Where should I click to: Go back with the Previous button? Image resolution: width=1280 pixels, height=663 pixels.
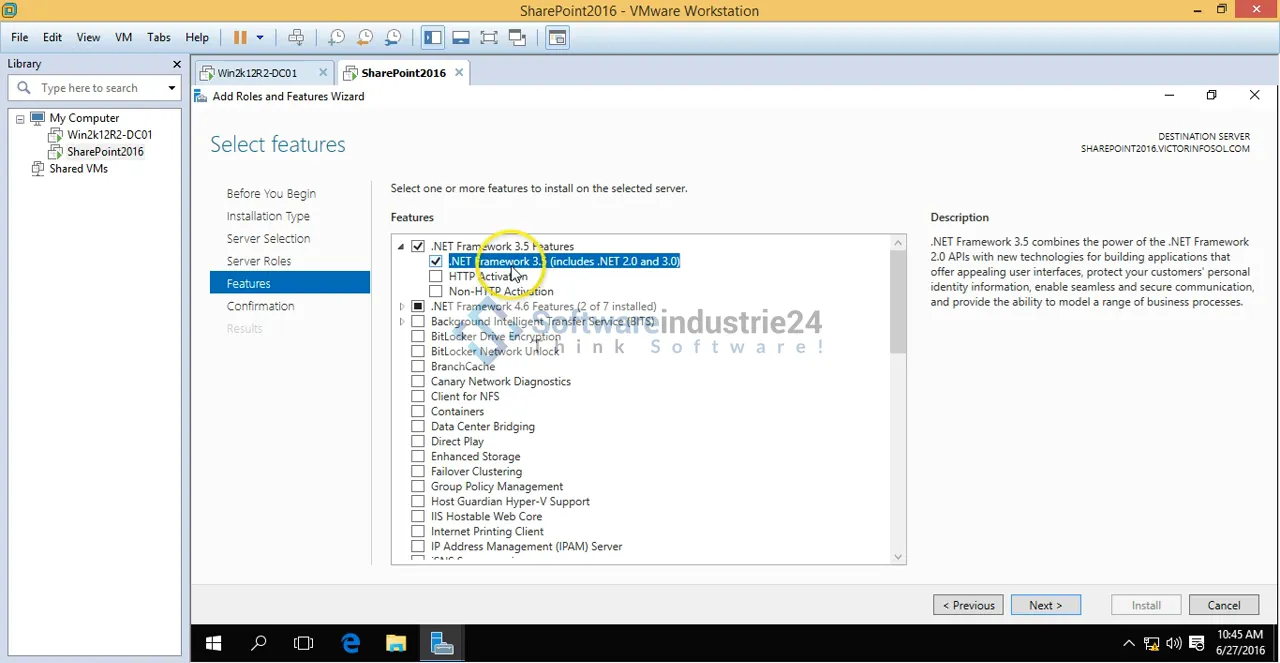pos(968,605)
